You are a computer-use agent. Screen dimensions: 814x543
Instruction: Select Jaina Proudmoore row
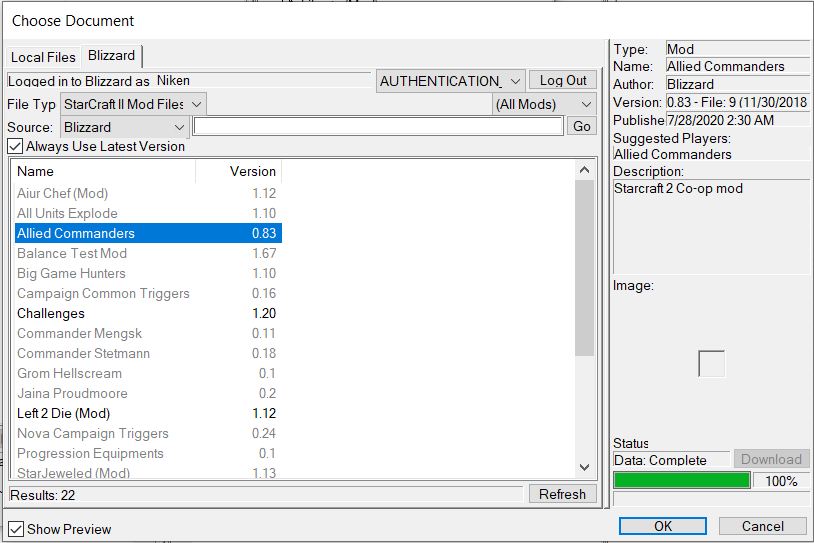[148, 393]
